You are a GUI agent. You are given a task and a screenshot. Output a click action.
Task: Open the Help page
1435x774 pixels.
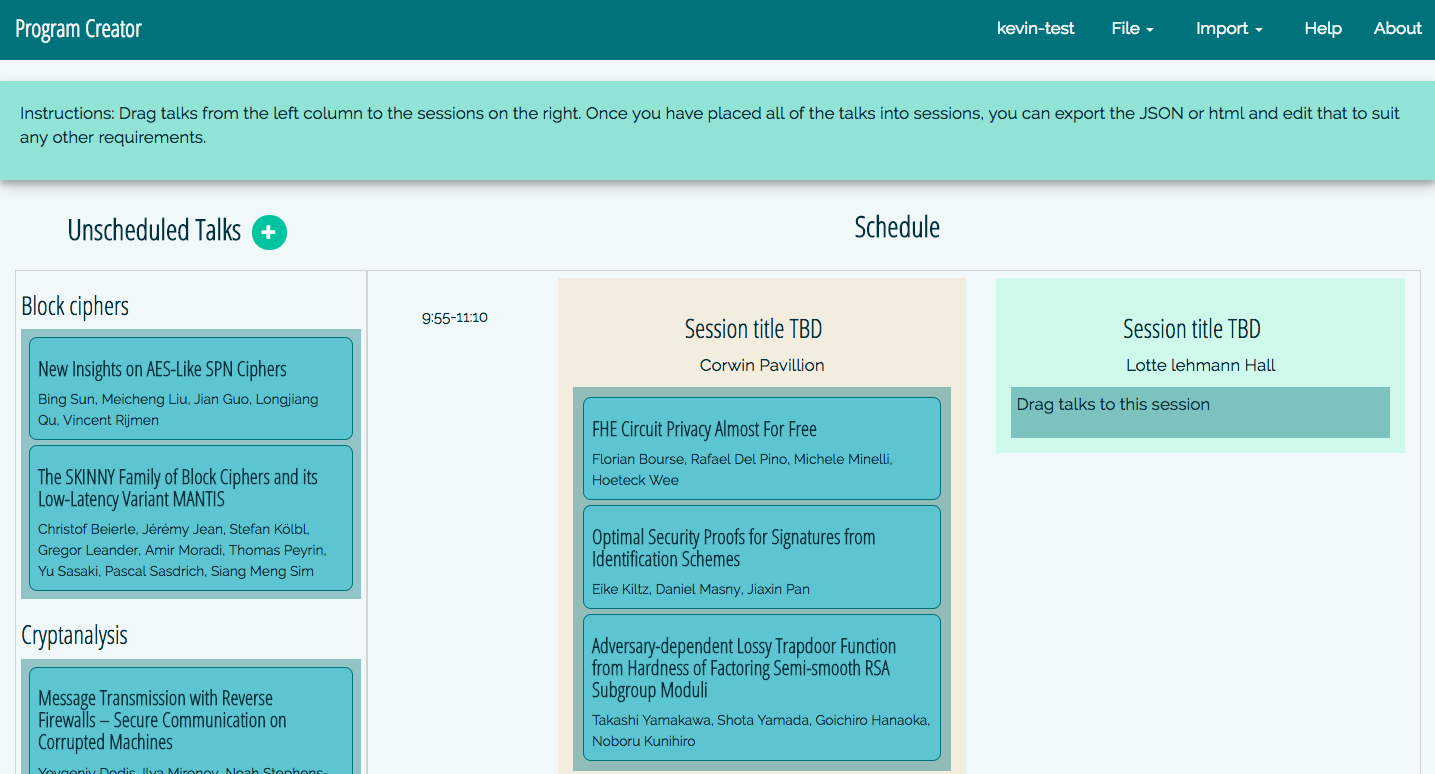(1322, 28)
